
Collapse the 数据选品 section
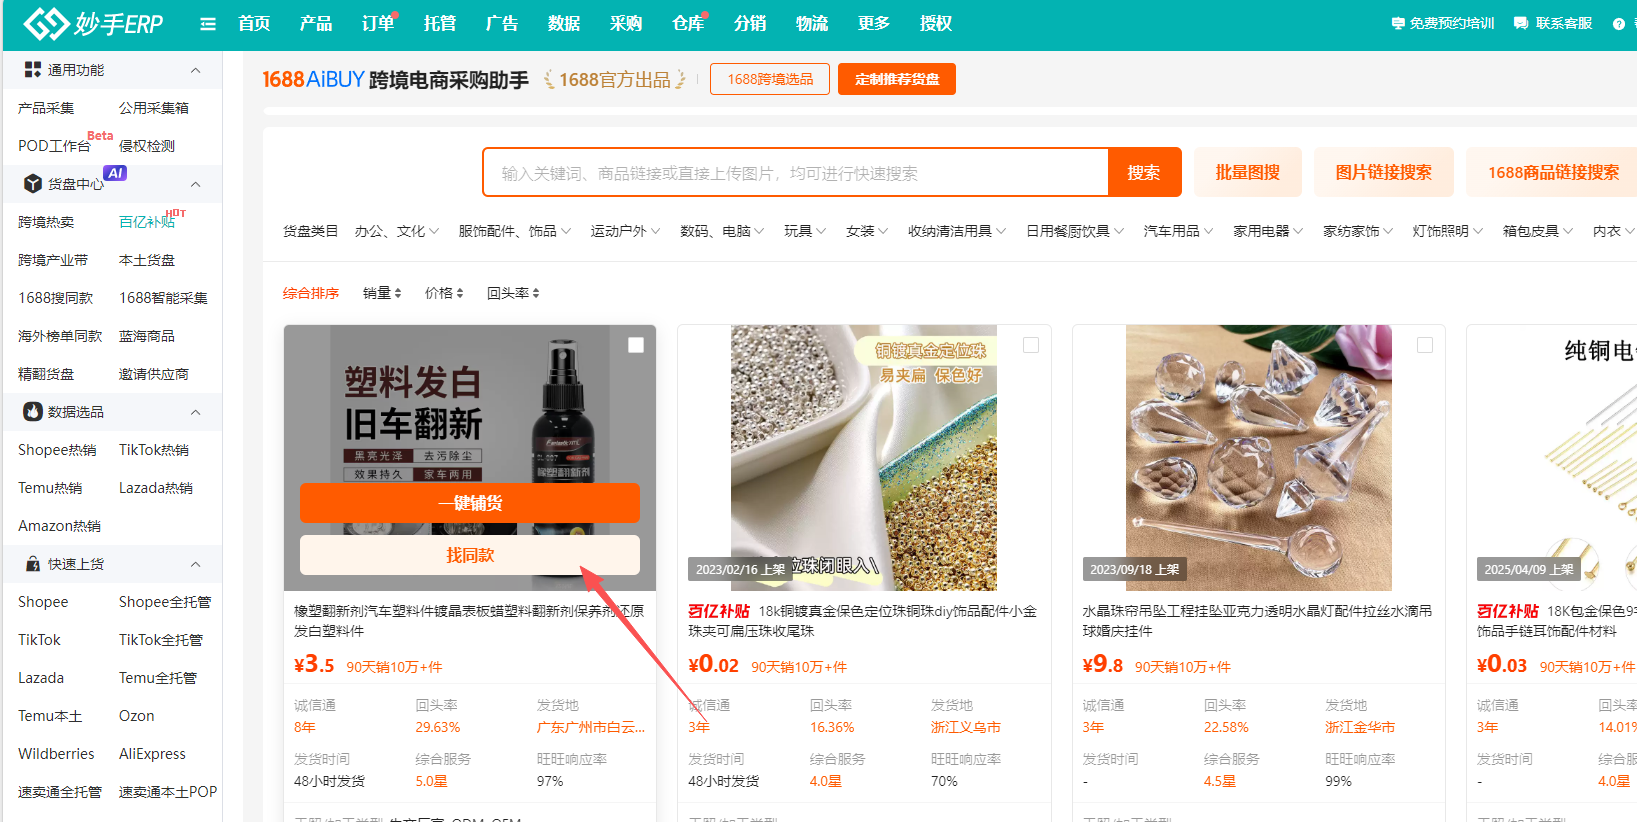[x=196, y=412]
